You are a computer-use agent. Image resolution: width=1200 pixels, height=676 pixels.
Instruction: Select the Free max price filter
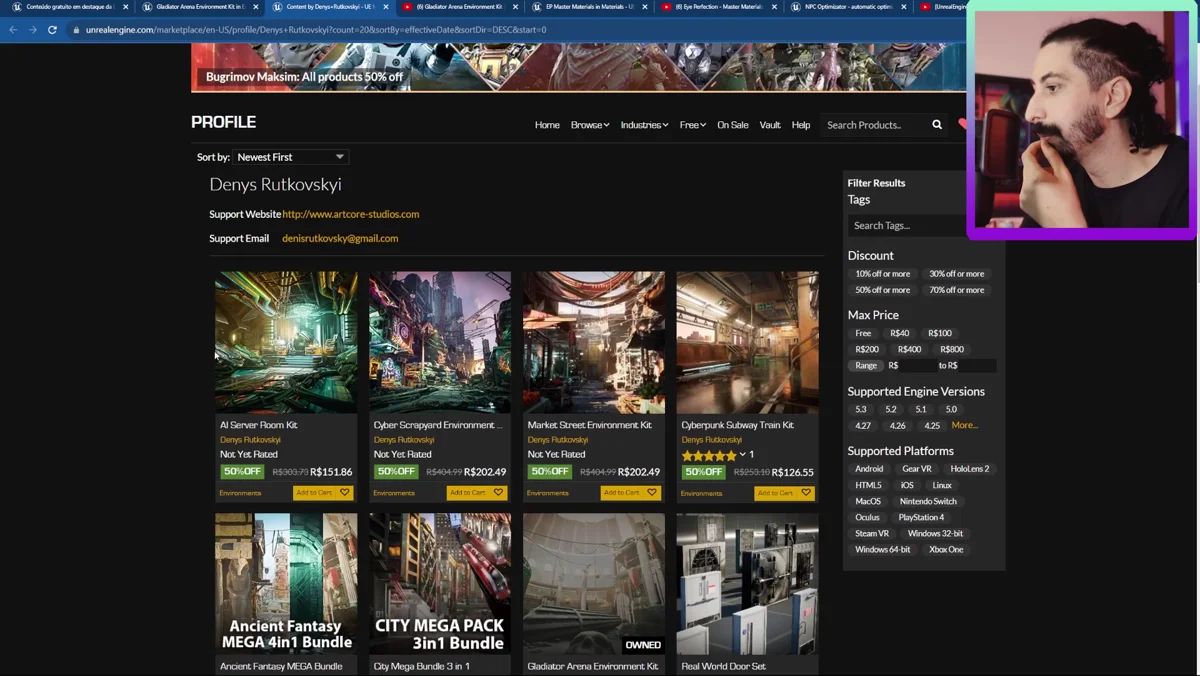tap(863, 334)
